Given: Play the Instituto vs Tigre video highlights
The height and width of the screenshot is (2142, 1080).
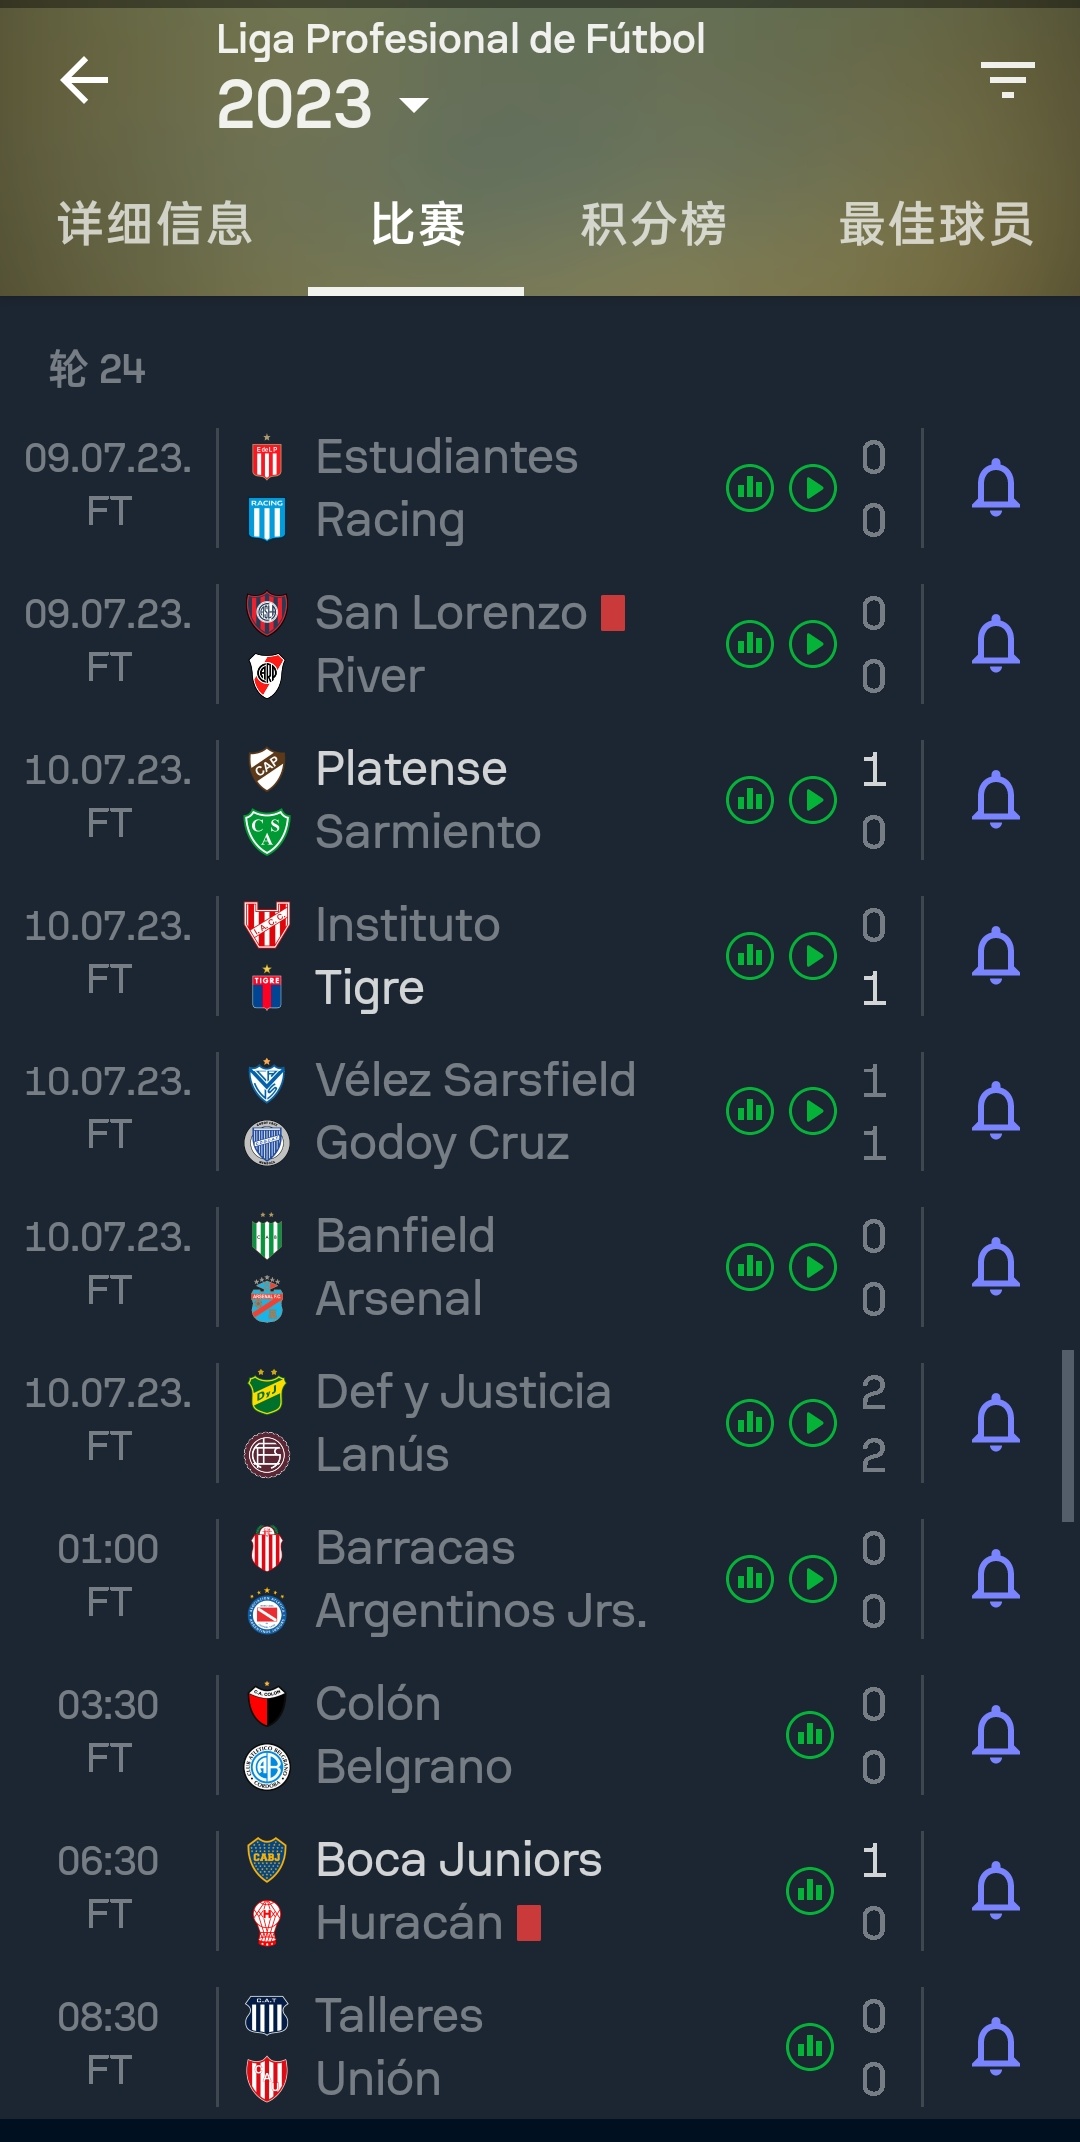Looking at the screenshot, I should click(813, 956).
